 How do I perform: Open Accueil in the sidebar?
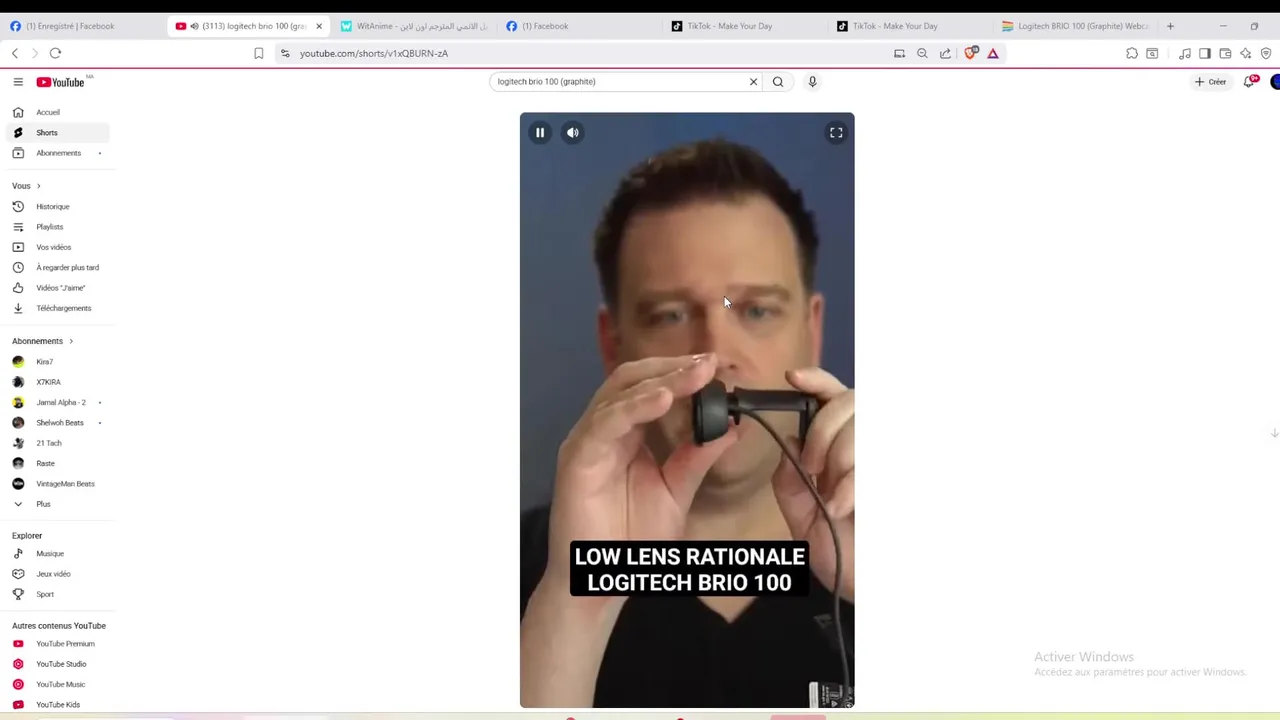click(x=58, y=112)
